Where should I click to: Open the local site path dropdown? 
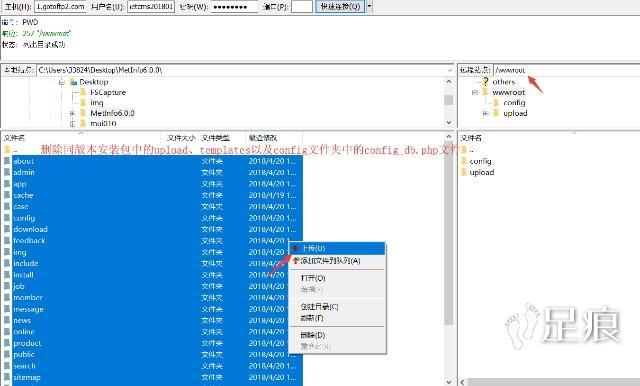[449, 70]
